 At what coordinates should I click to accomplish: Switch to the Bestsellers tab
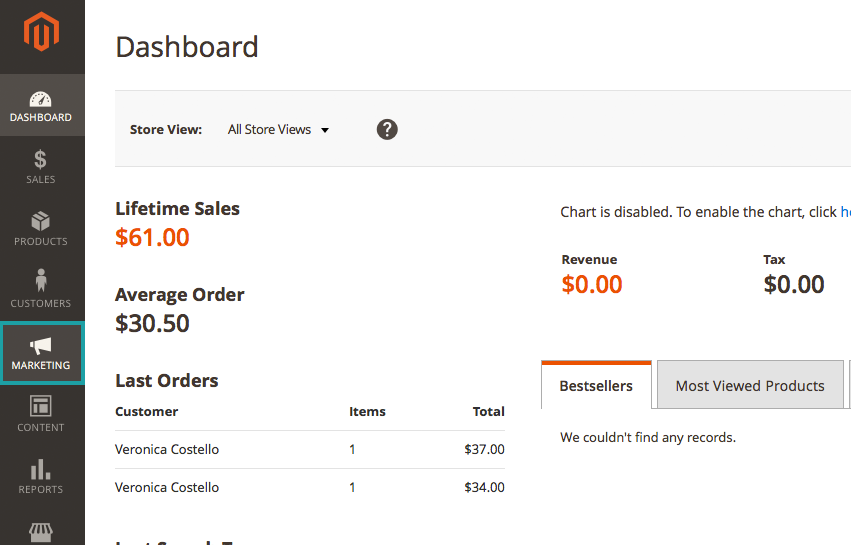pos(596,386)
